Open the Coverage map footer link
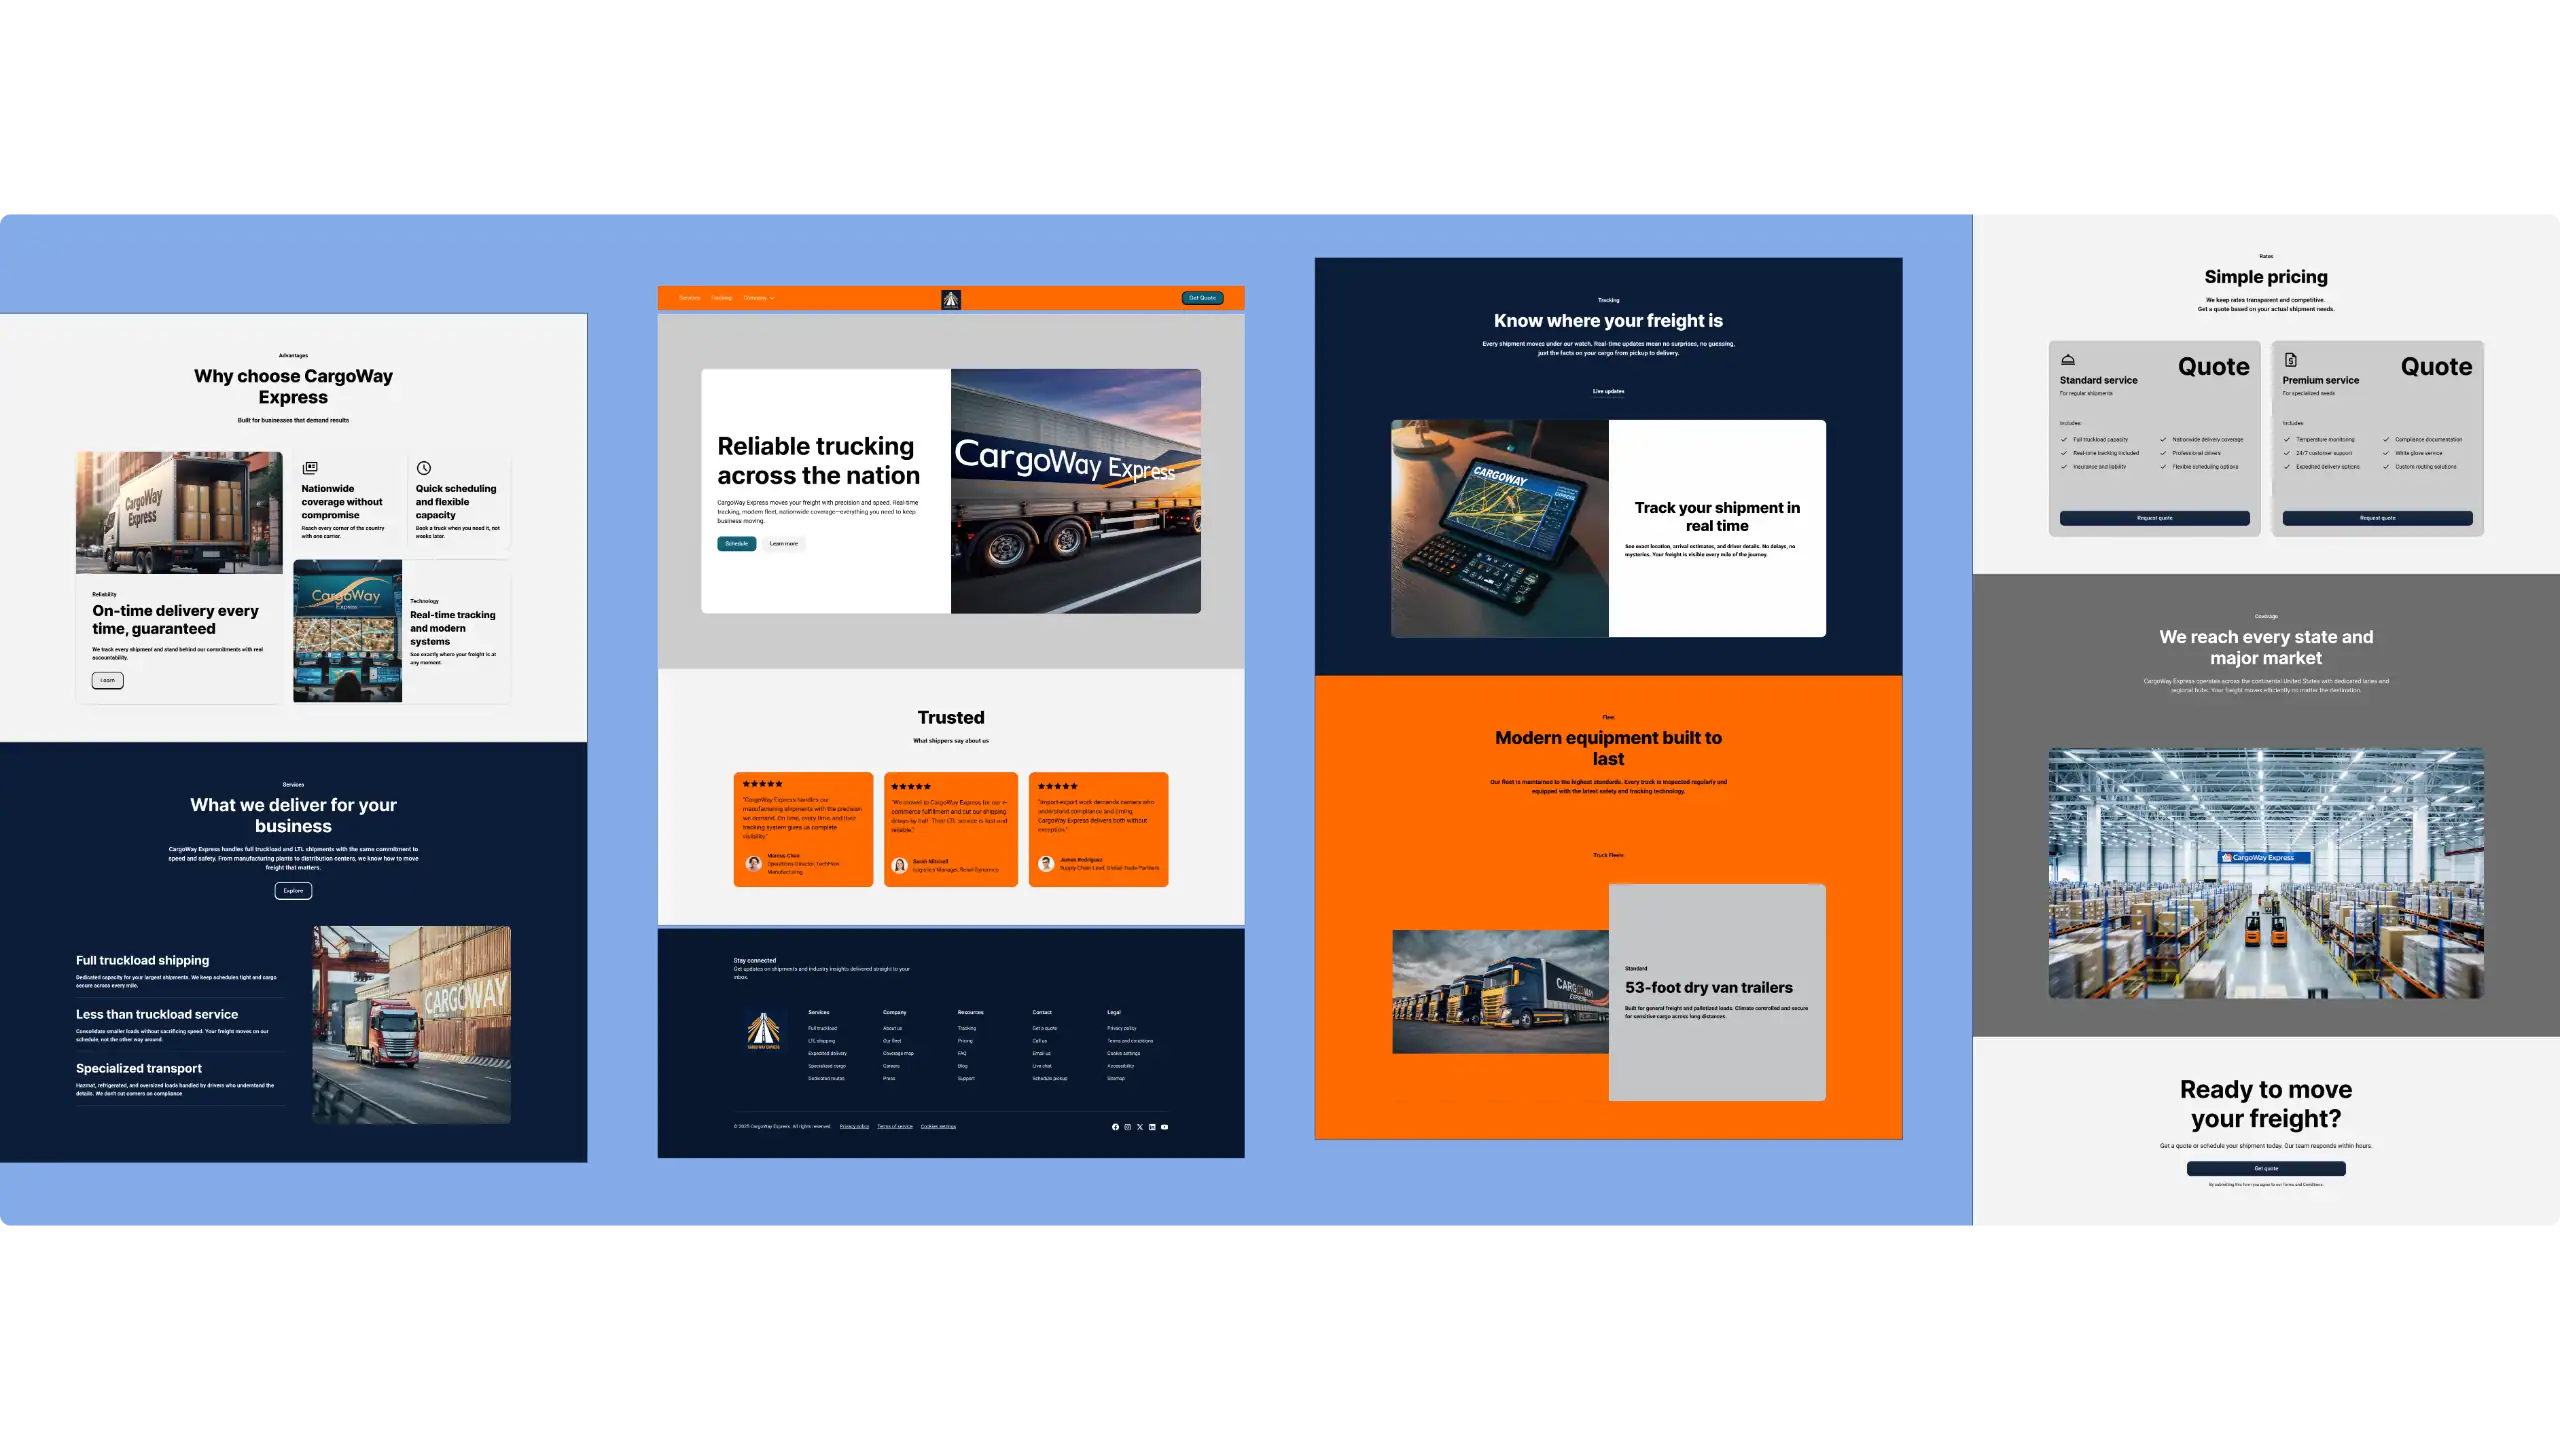The image size is (2560, 1440). click(899, 1054)
